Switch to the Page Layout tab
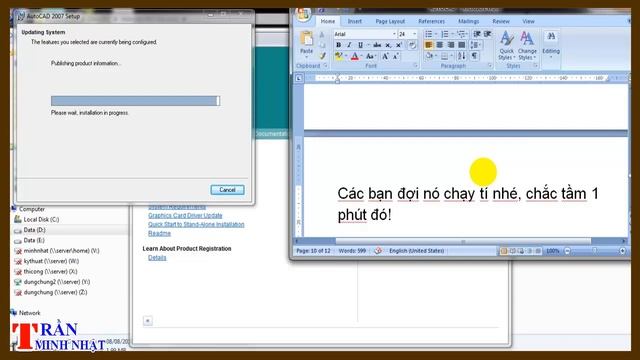Screen dimensions: 640x360 click(x=390, y=21)
